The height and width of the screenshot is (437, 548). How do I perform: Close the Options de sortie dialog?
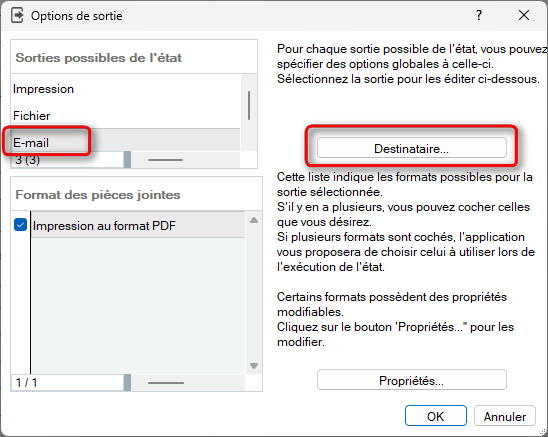pos(524,15)
